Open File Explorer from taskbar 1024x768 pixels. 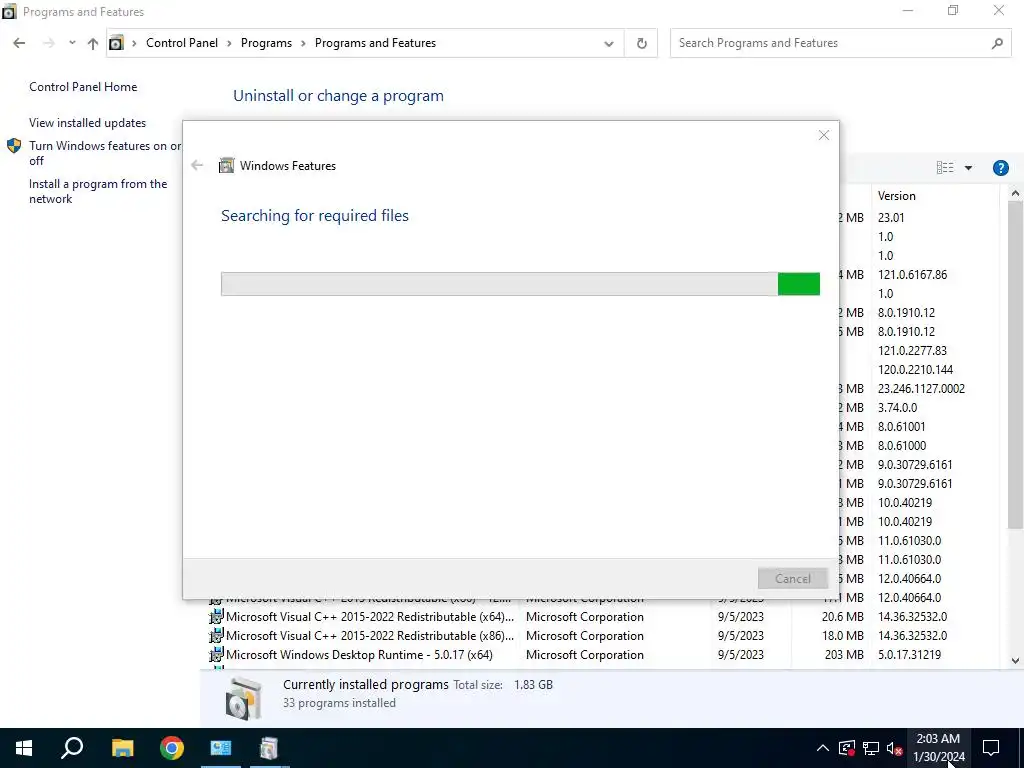tap(122, 748)
